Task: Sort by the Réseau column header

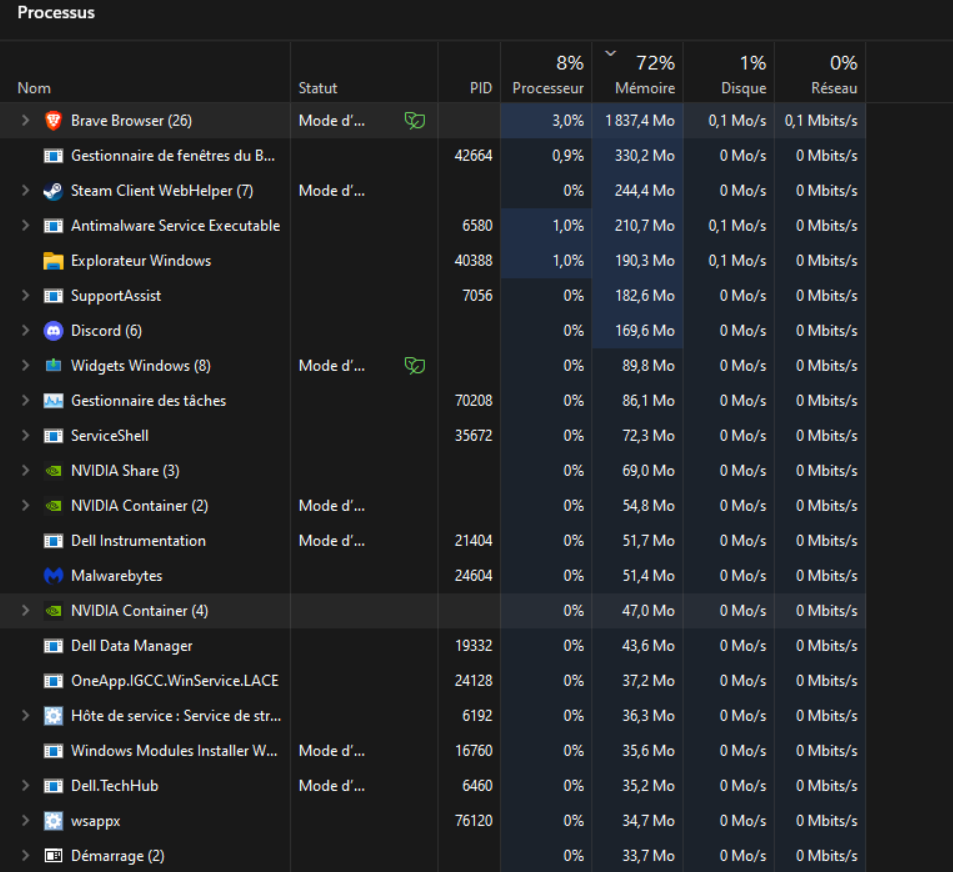Action: click(x=834, y=89)
